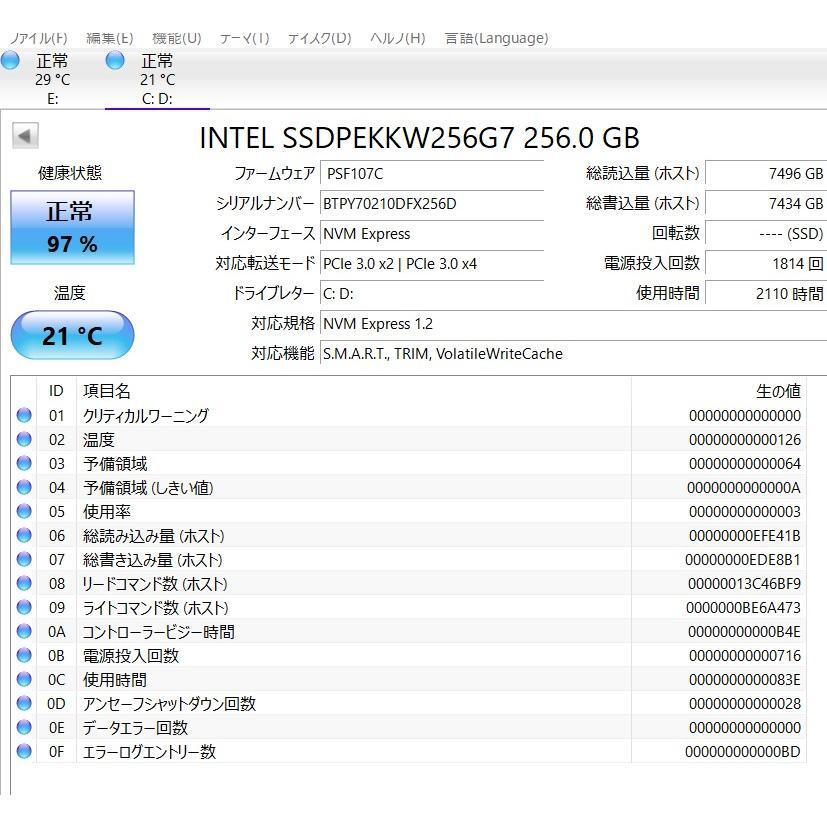827x827 pixels.
Task: Click the 正常 97 % health status button
Action: [x=73, y=227]
